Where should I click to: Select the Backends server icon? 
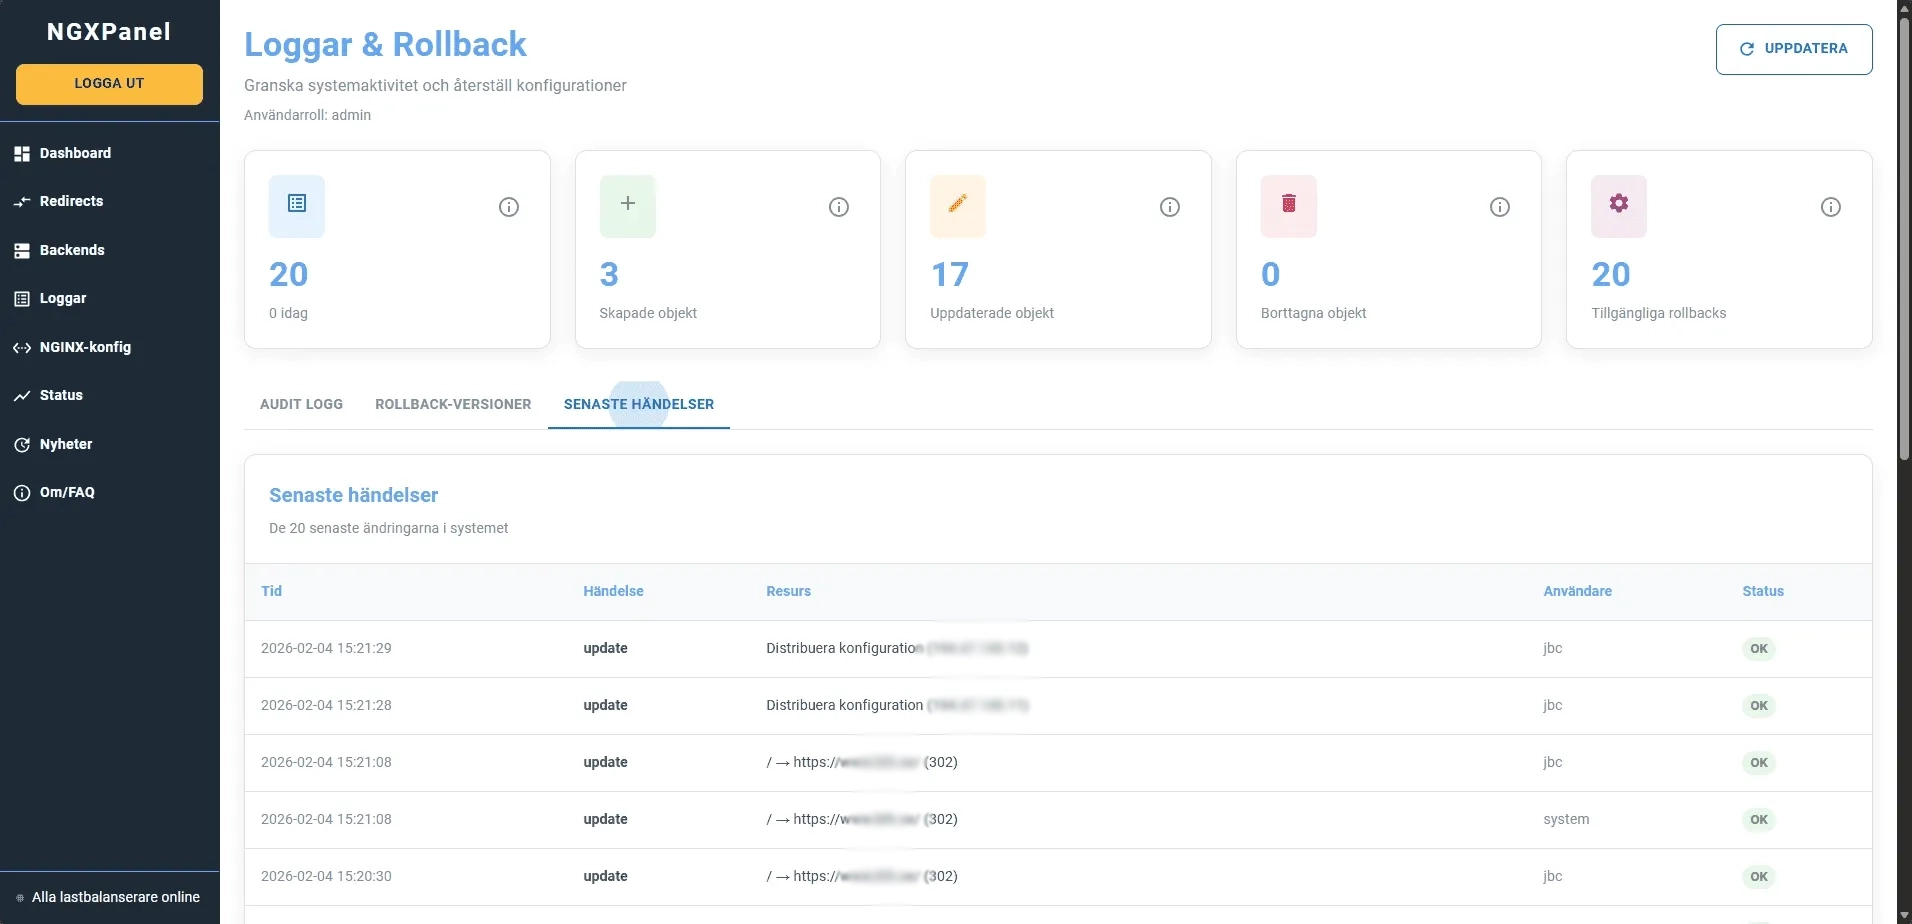pos(22,251)
